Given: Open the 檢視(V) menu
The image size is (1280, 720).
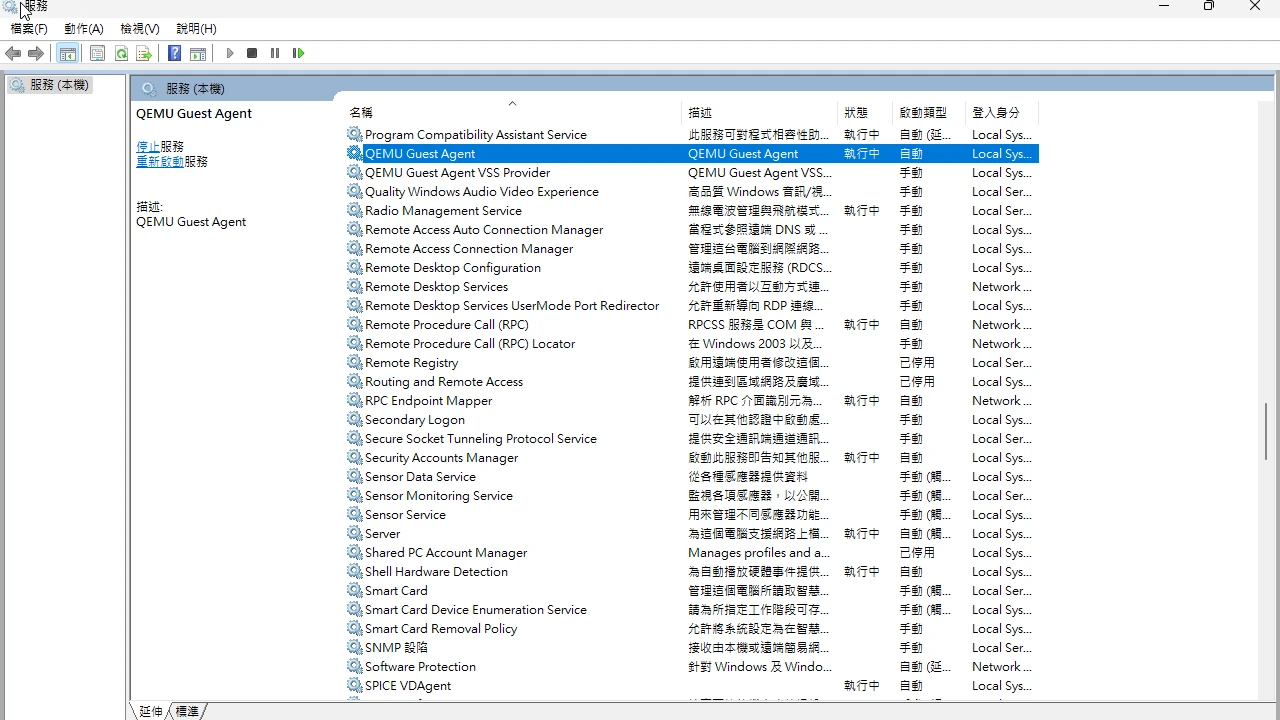Looking at the screenshot, I should [x=140, y=29].
